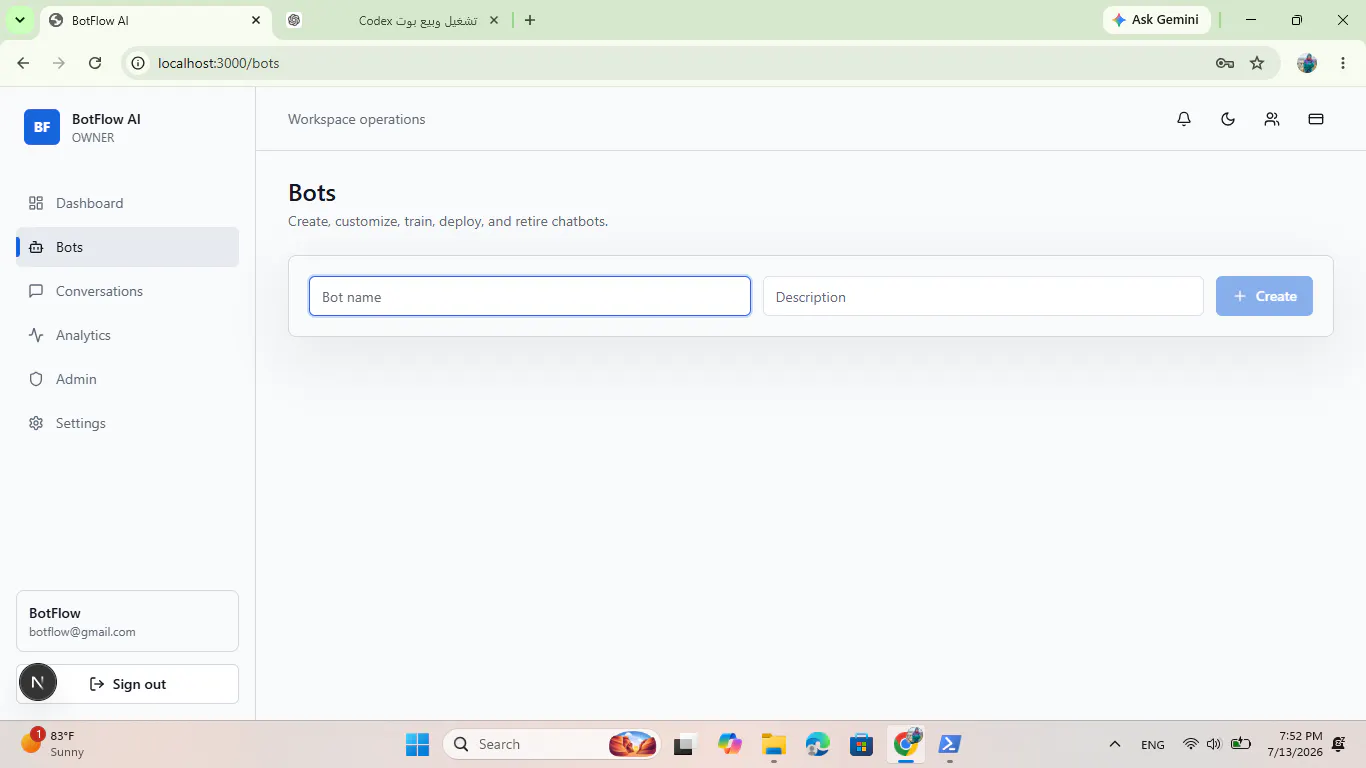Open Task View from the taskbar

click(x=685, y=744)
